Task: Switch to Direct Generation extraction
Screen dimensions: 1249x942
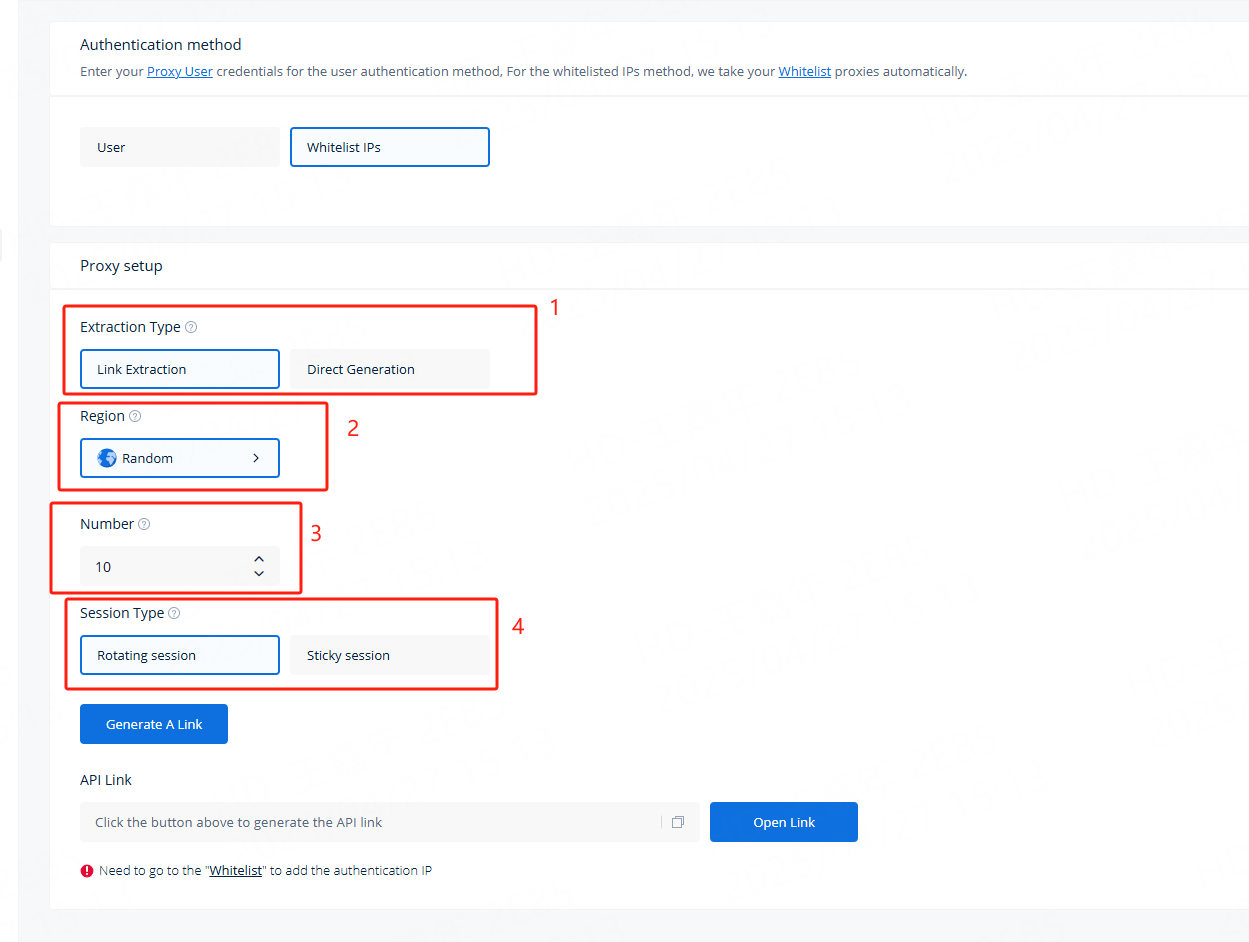Action: [389, 369]
